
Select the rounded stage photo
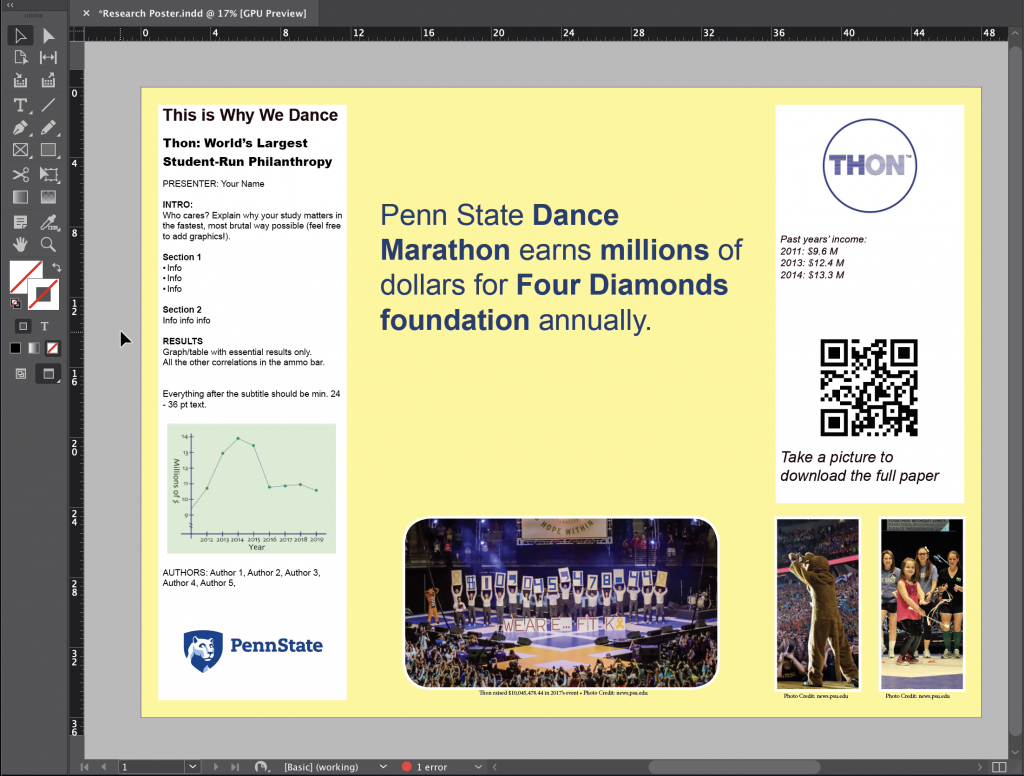[561, 603]
